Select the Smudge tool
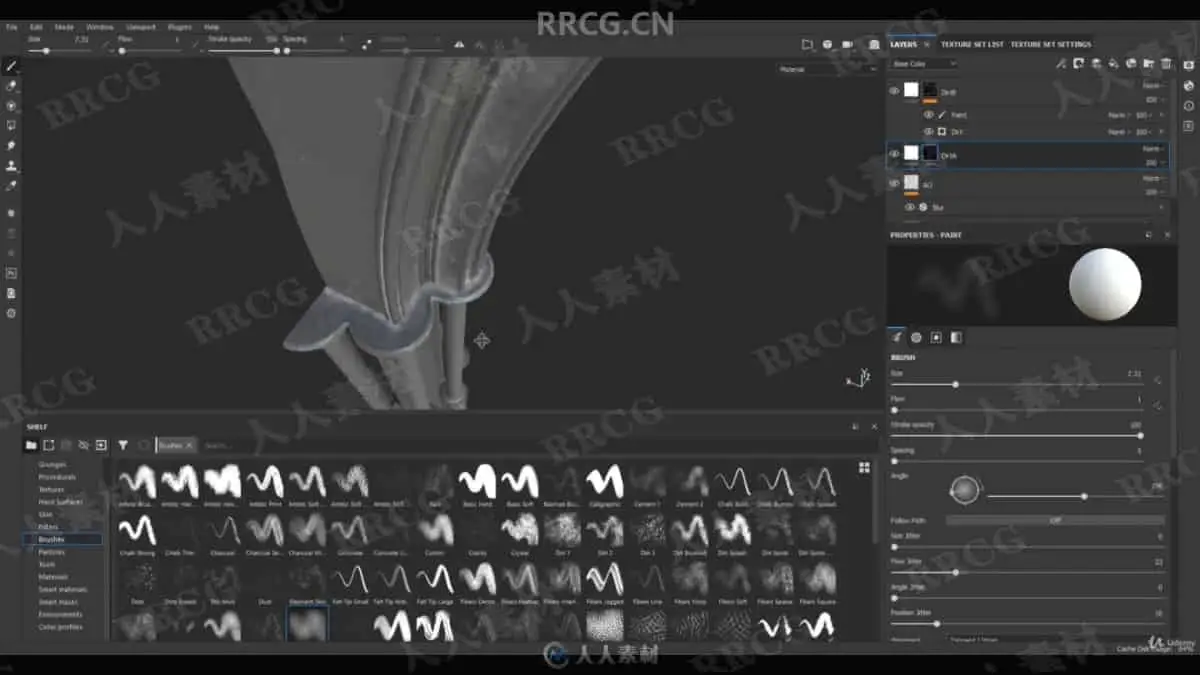This screenshot has width=1200, height=675. 11,146
